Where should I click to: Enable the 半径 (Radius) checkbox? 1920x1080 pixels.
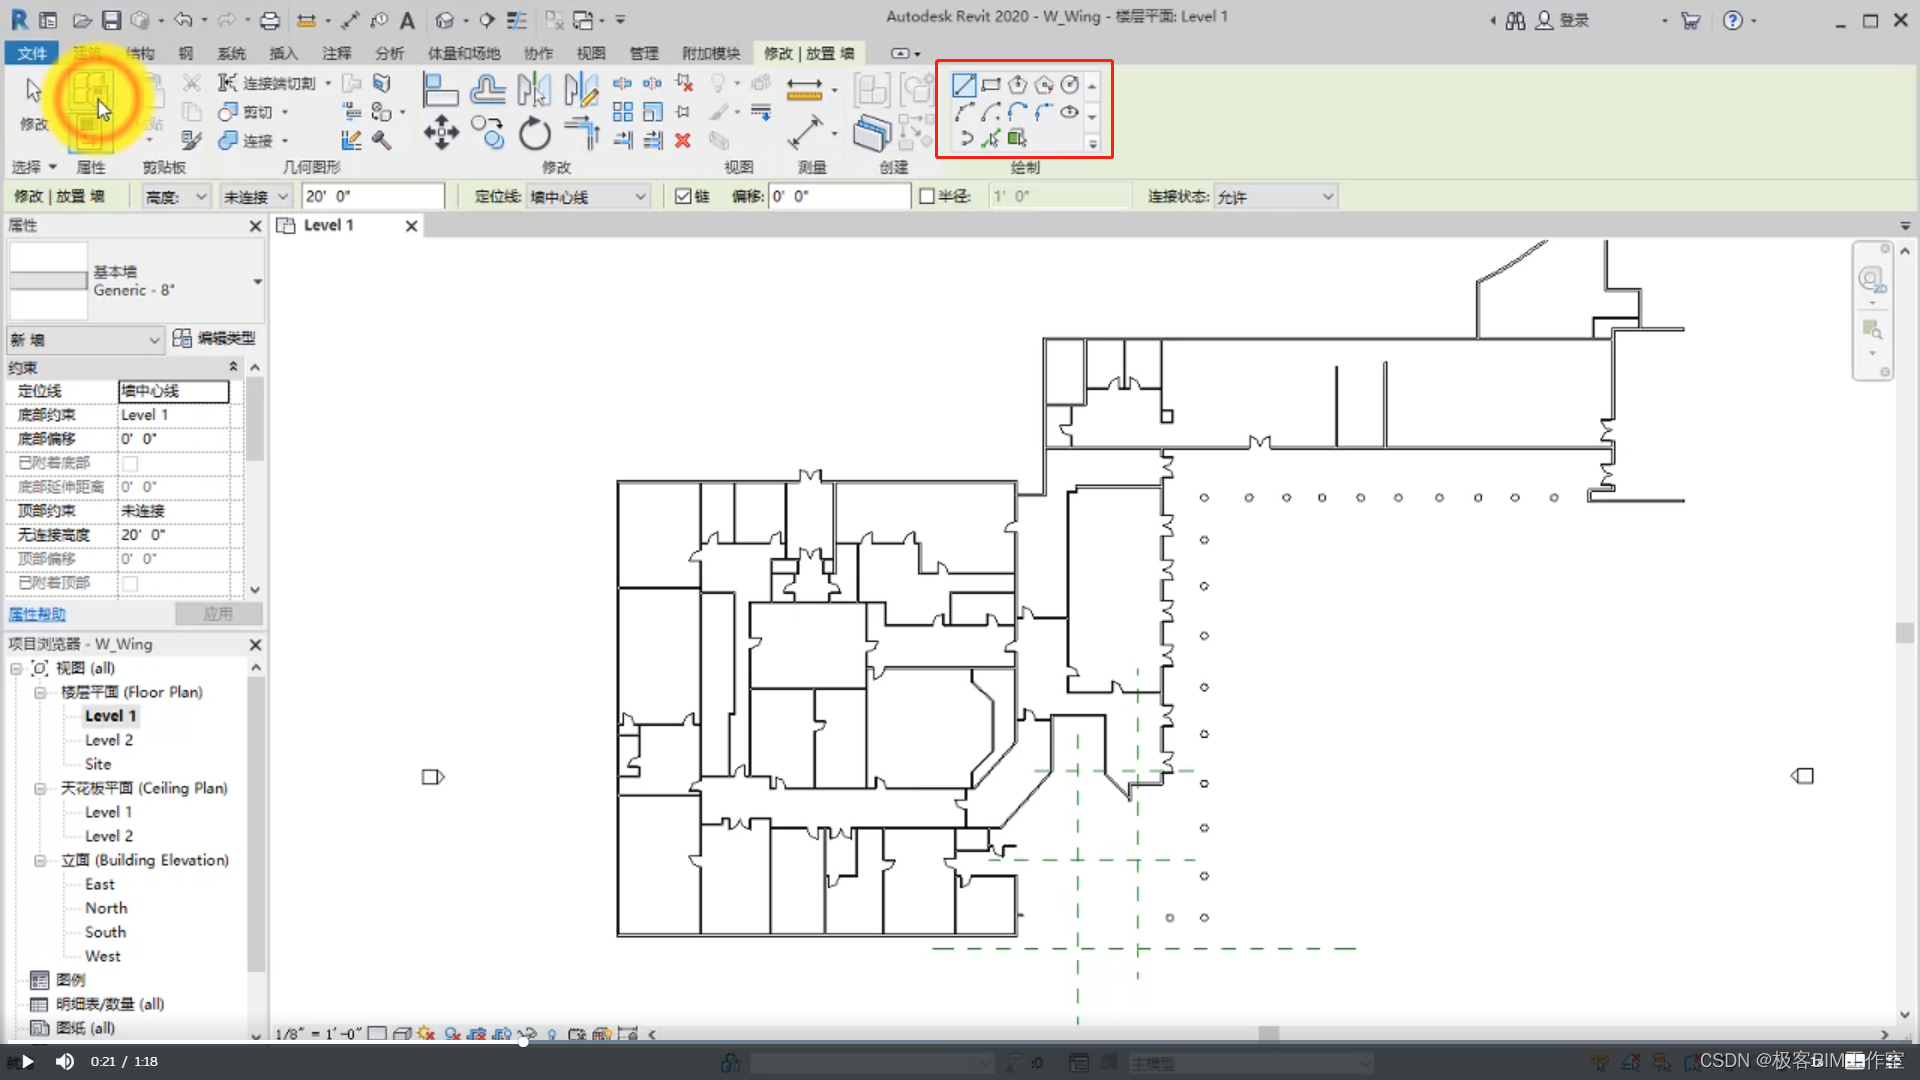(927, 197)
